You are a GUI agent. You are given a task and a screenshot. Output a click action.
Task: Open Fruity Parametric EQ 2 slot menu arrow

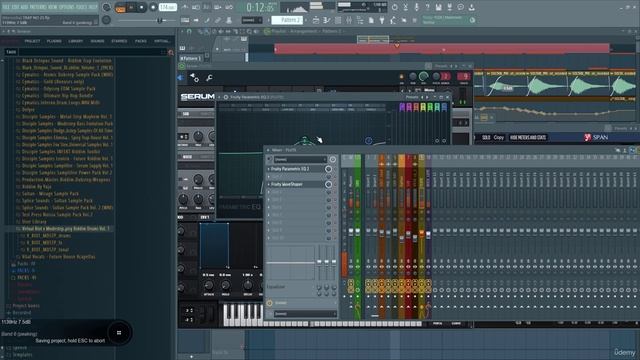click(x=269, y=169)
